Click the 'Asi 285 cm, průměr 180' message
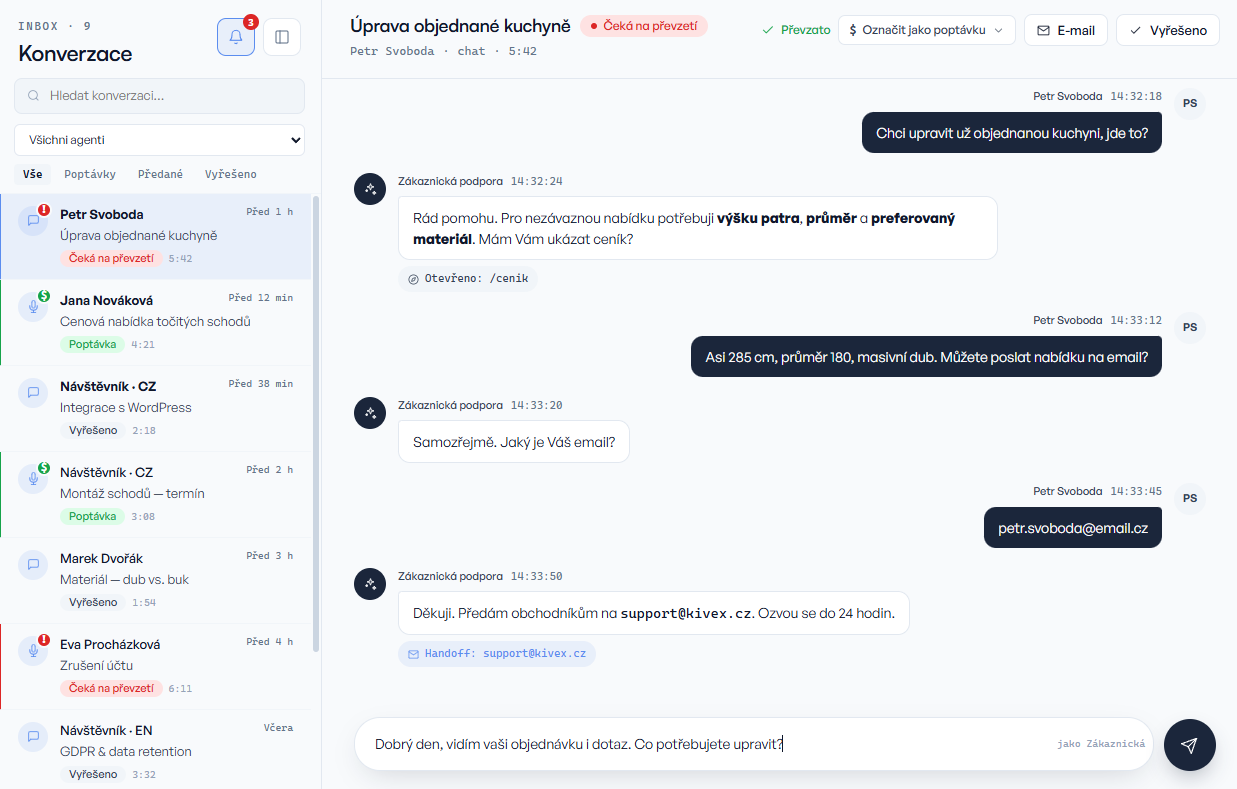 point(926,356)
